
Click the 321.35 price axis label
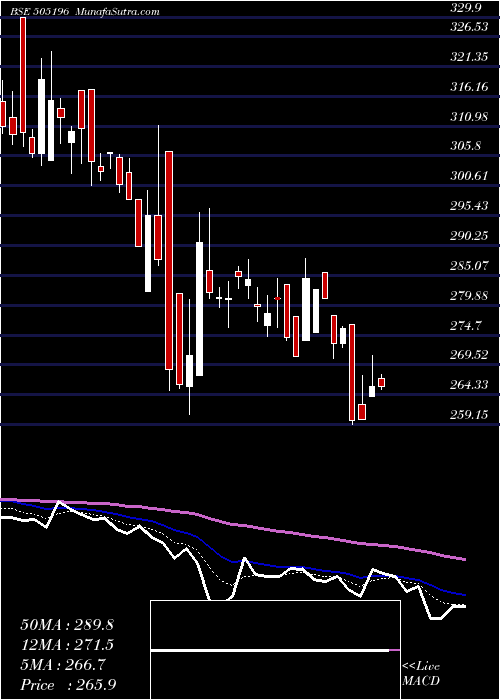point(468,57)
